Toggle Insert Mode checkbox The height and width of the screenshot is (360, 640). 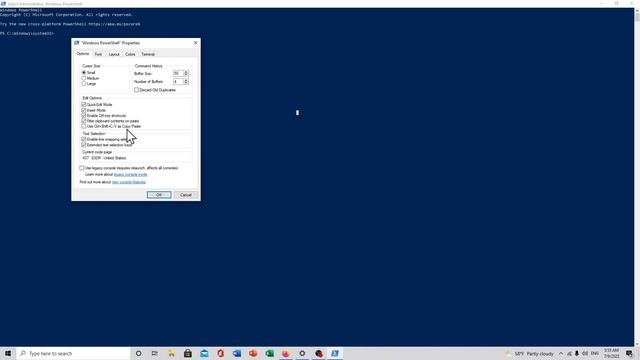[84, 110]
